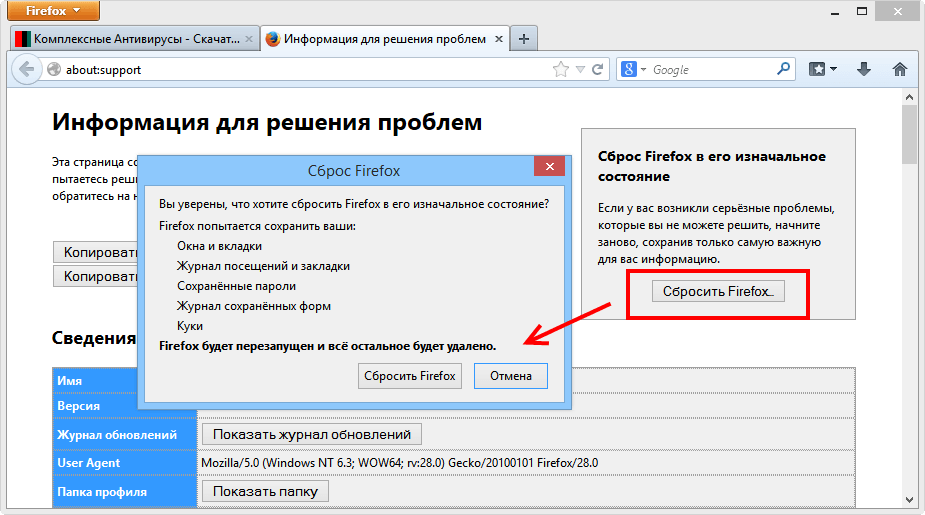Click Сбросить Firefox... button in side panel
Image resolution: width=925 pixels, height=515 pixels.
718,291
